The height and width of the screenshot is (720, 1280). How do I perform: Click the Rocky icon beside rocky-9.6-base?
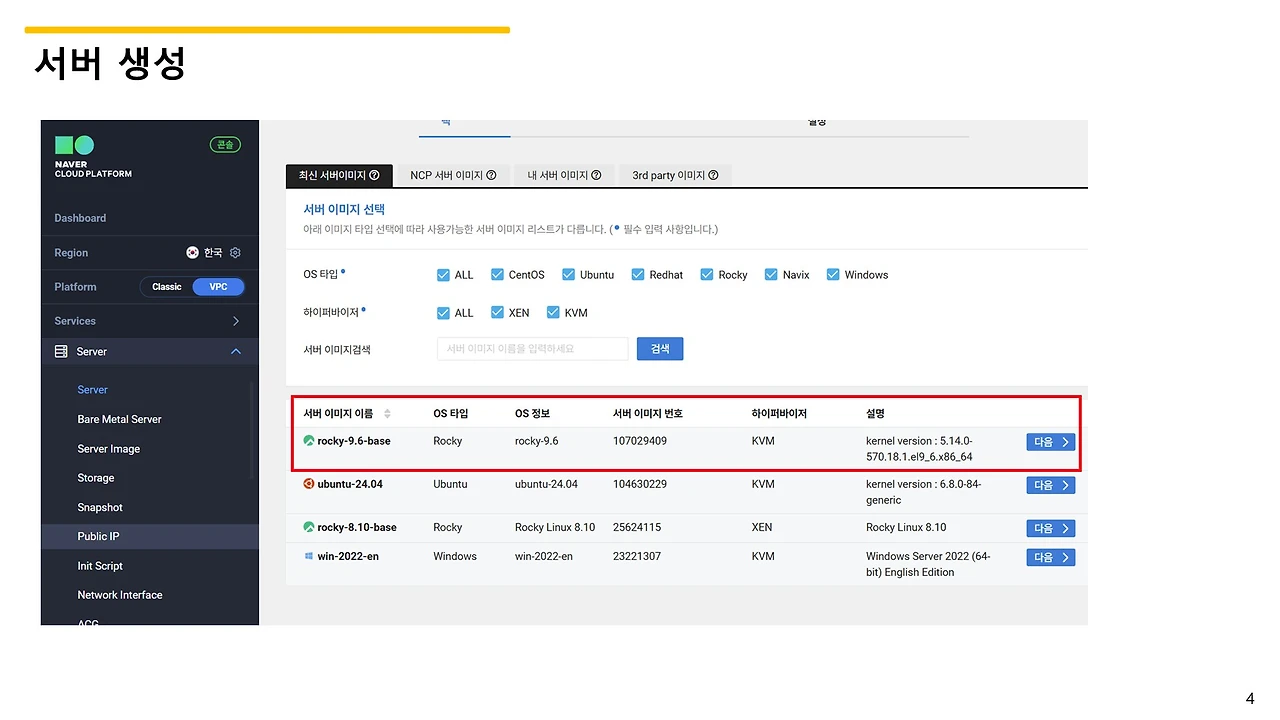(309, 441)
